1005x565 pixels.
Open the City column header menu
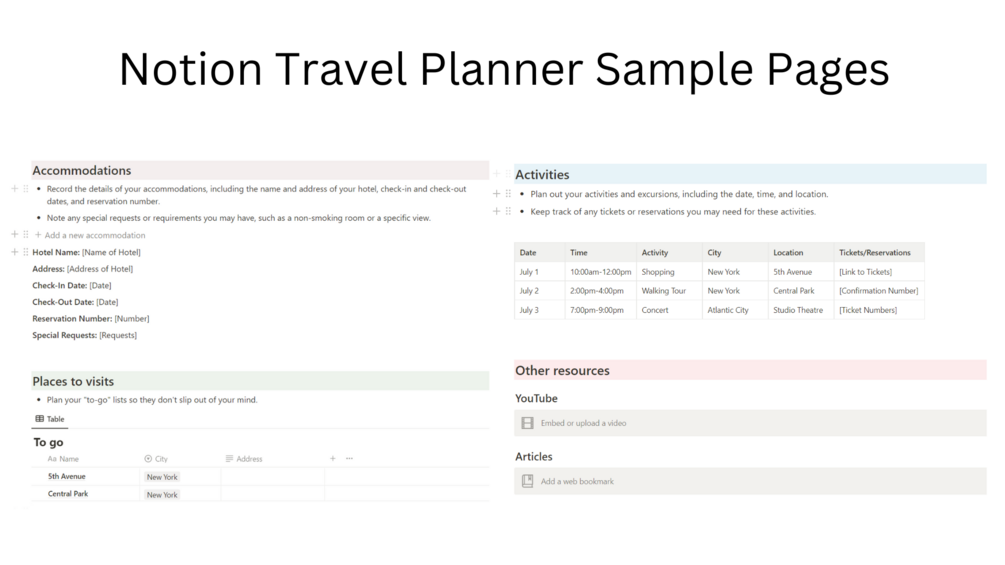(156, 459)
